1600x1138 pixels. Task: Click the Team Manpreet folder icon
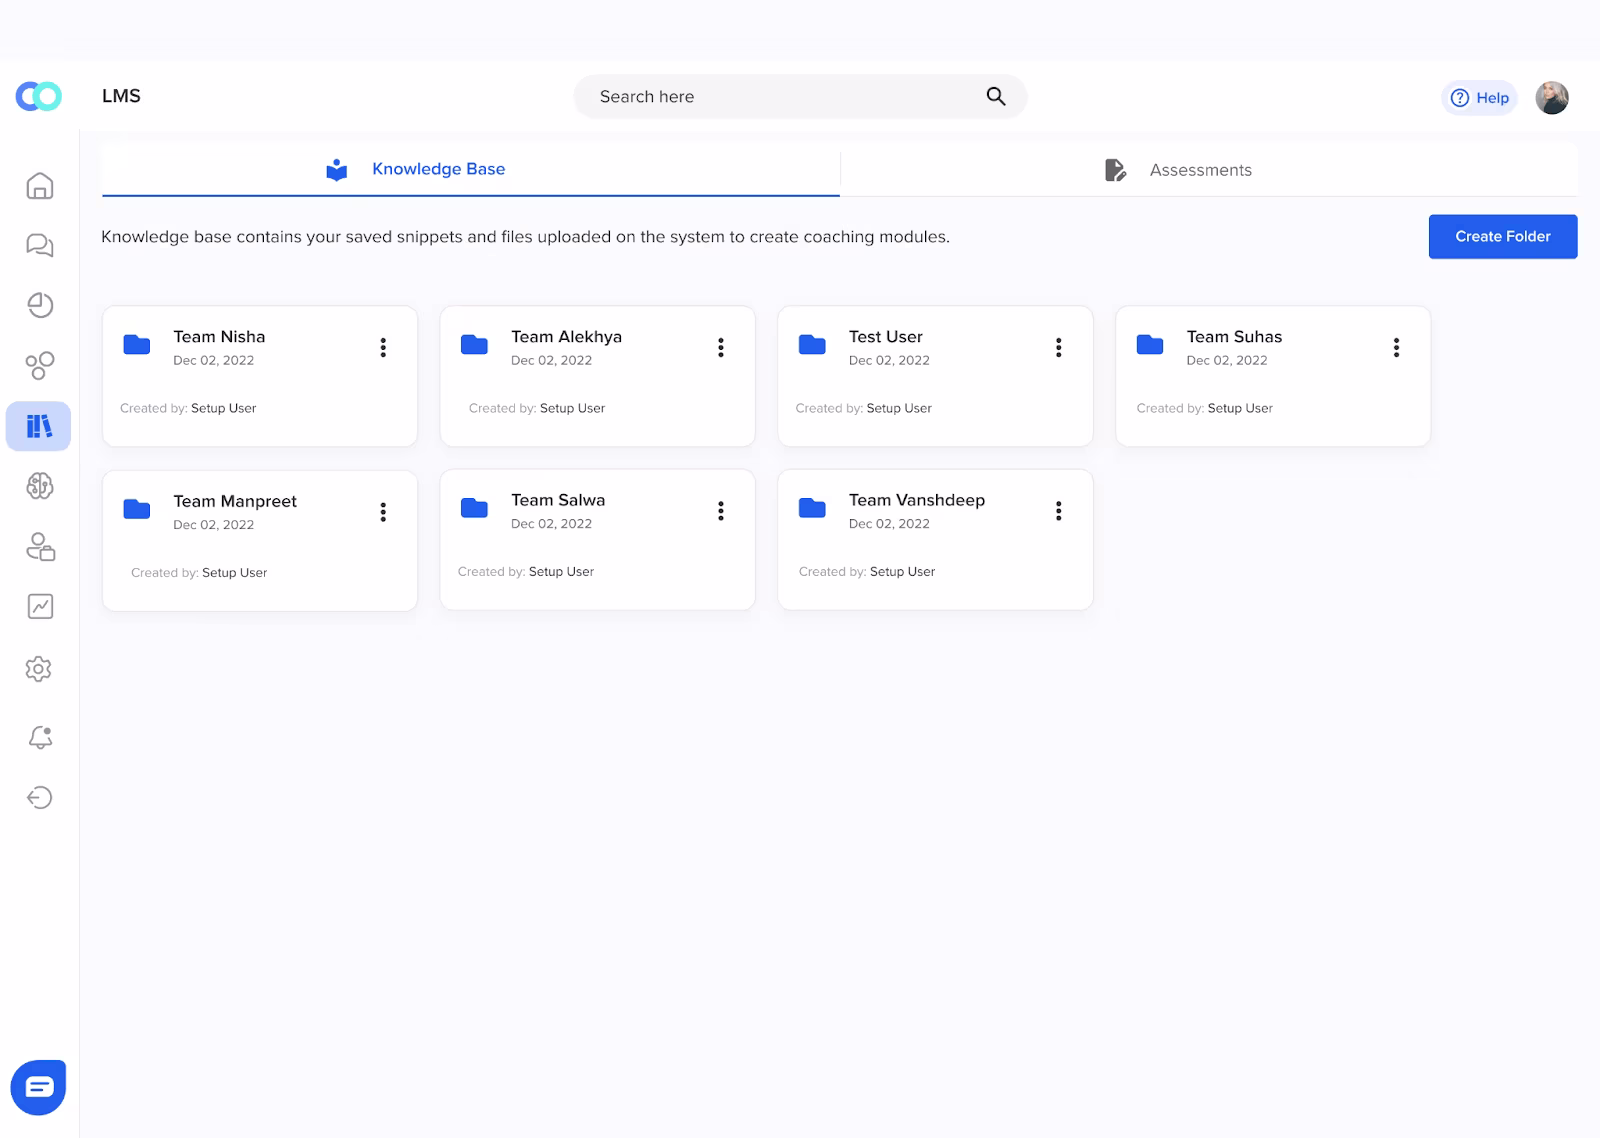coord(137,509)
